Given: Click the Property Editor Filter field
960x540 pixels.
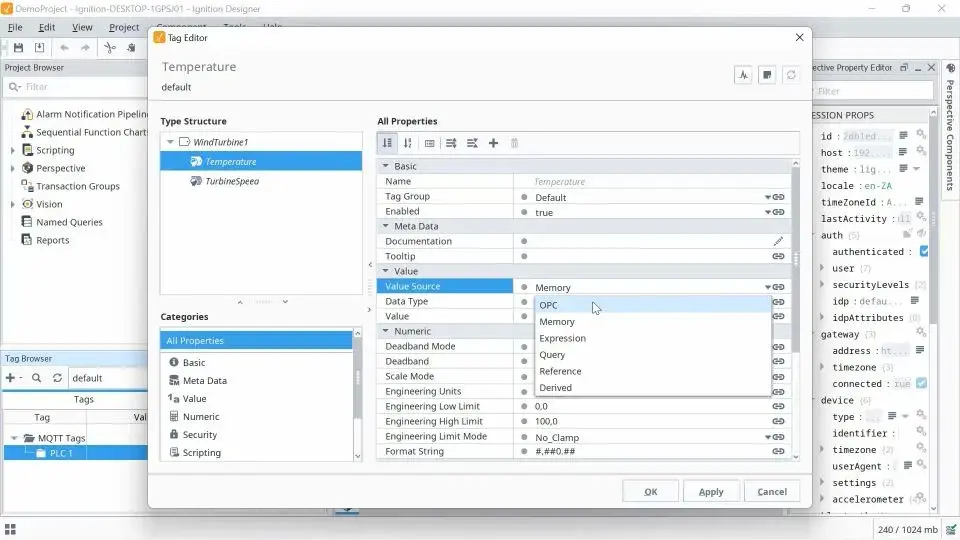Looking at the screenshot, I should [x=872, y=91].
